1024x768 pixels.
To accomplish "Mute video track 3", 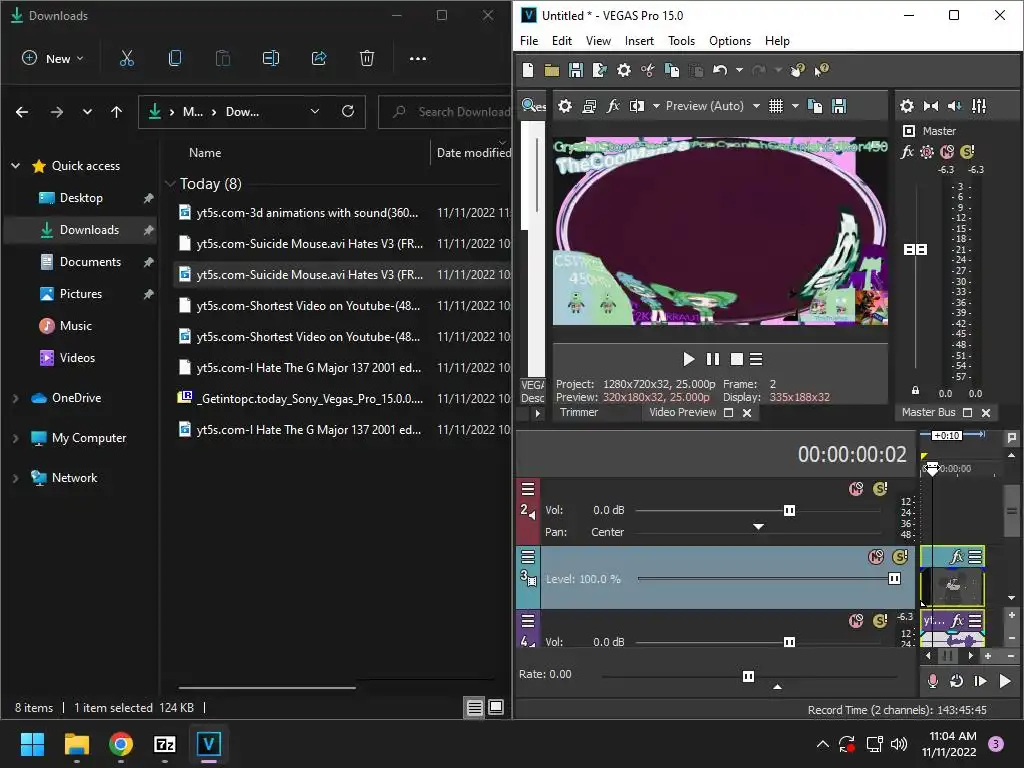I will 876,556.
